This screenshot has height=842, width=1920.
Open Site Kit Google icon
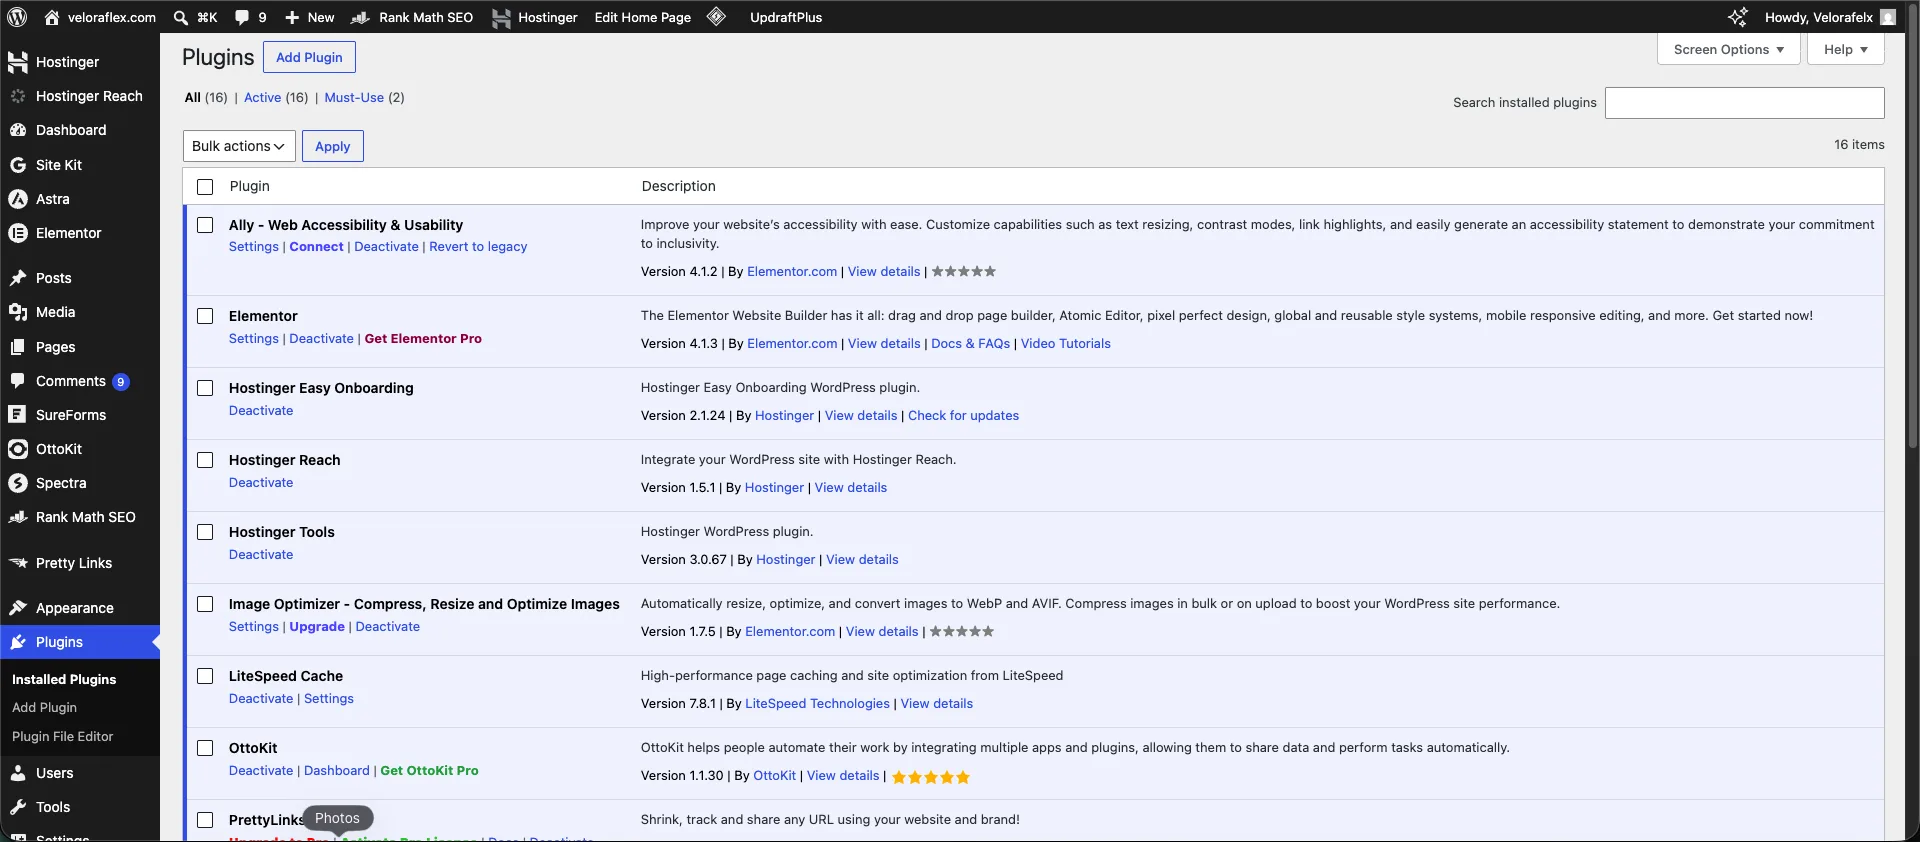tap(17, 165)
